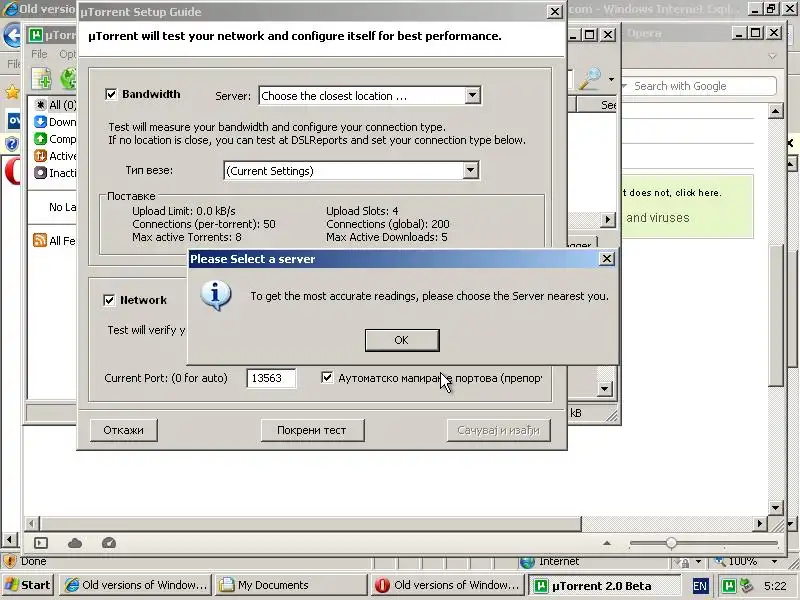Screen dimensions: 800x600
Task: Select the Active category icon in sidebar
Action: [x=40, y=156]
